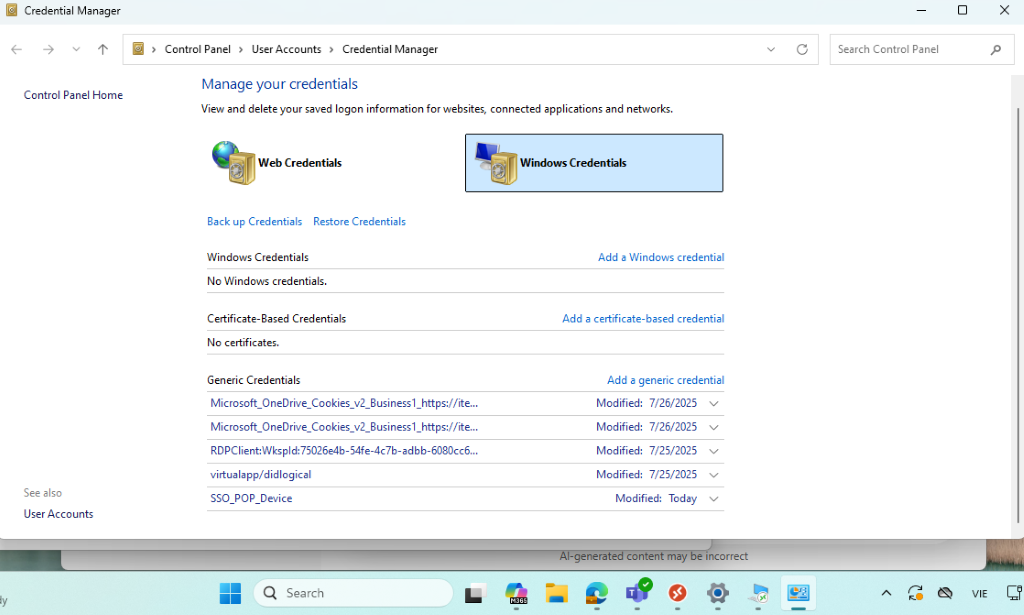Show hidden system tray icons
The height and width of the screenshot is (615, 1024).
point(886,593)
